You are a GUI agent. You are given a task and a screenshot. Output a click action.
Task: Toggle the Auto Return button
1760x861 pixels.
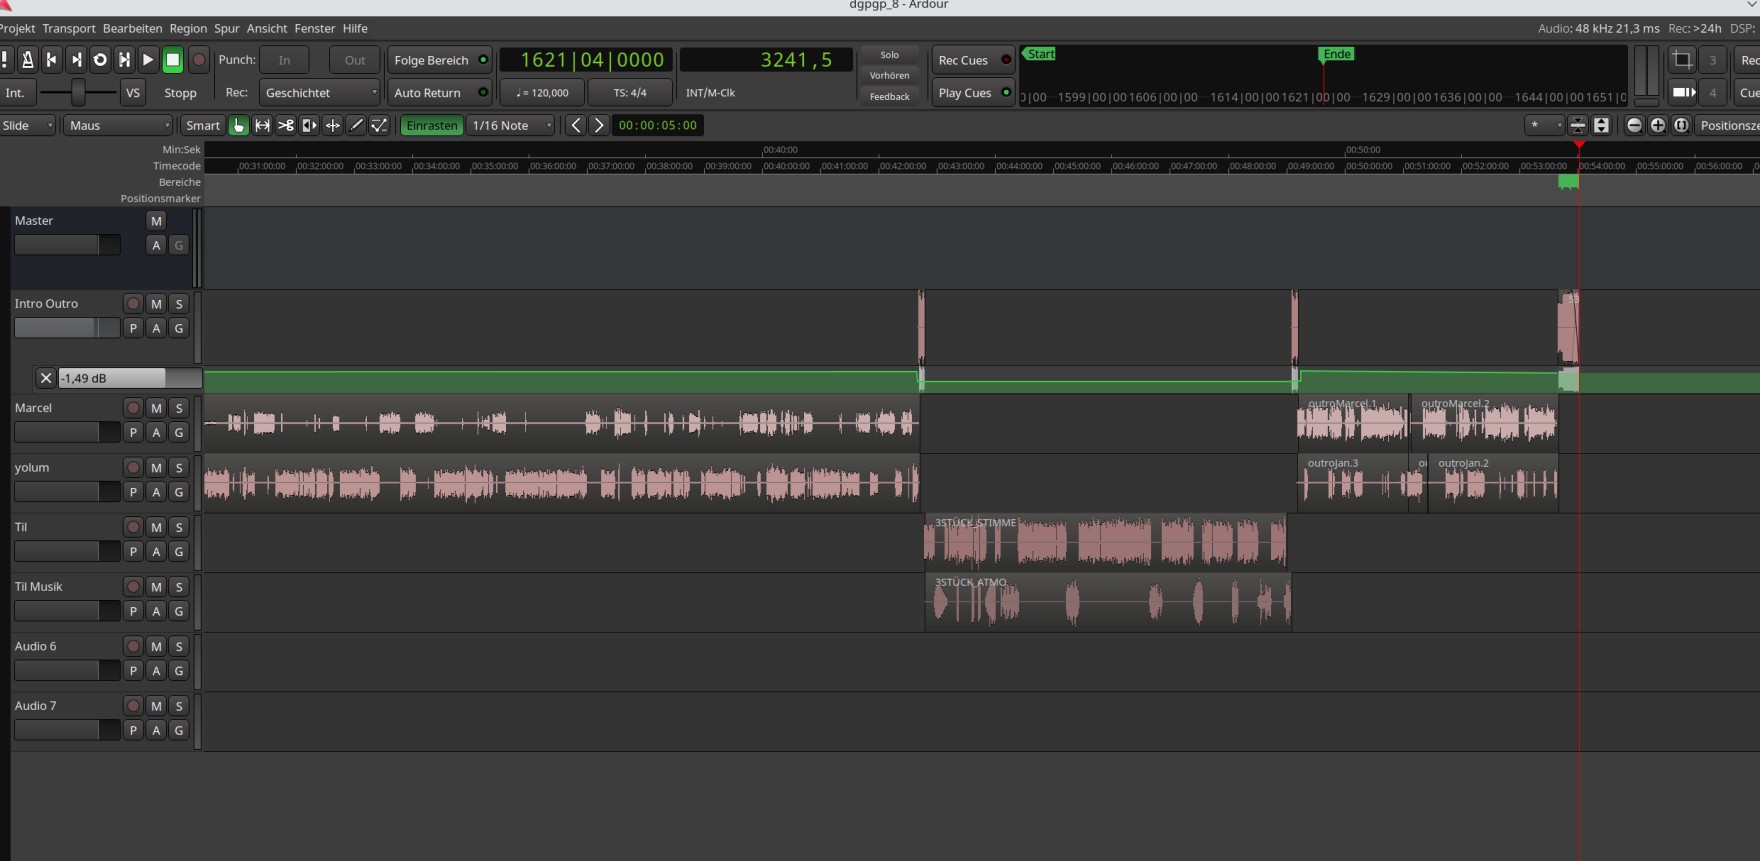click(439, 93)
